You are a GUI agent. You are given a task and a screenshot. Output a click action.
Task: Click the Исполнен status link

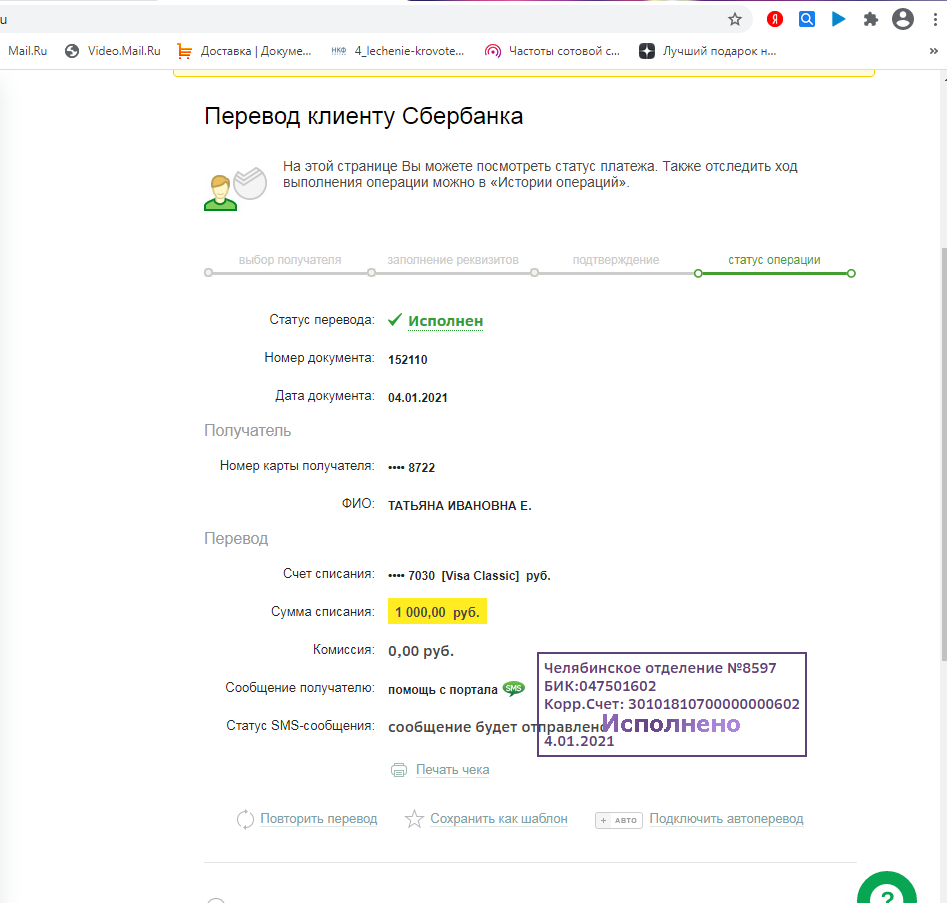[x=446, y=321]
